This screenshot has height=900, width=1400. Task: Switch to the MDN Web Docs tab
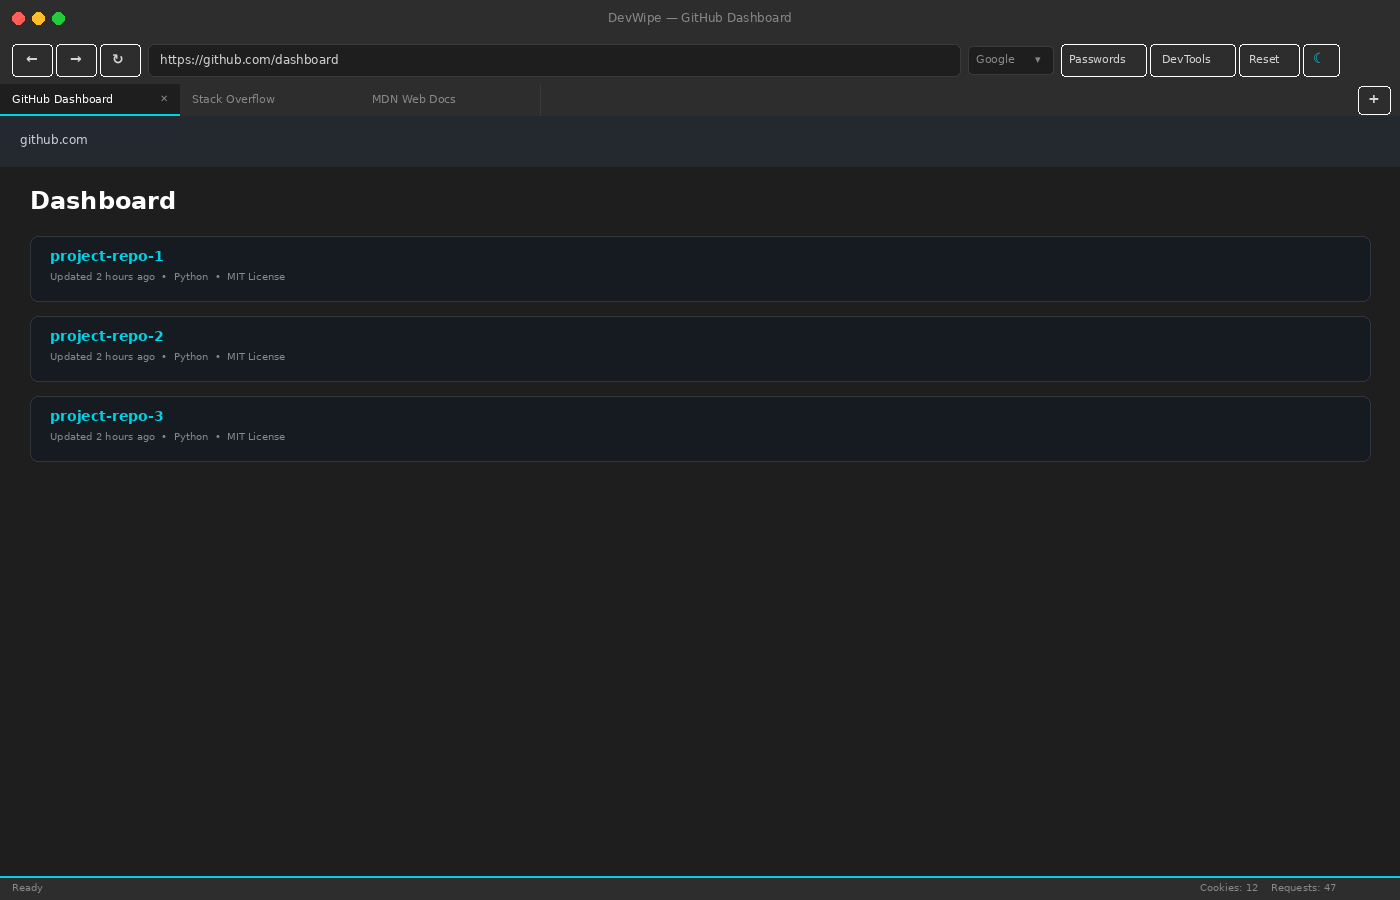point(414,99)
